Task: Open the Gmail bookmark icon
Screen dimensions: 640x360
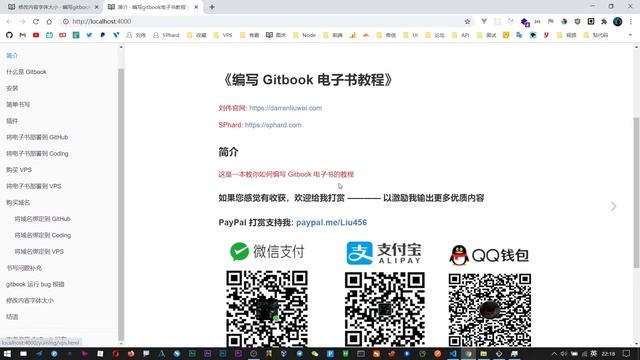Action: pyautogui.click(x=23, y=35)
